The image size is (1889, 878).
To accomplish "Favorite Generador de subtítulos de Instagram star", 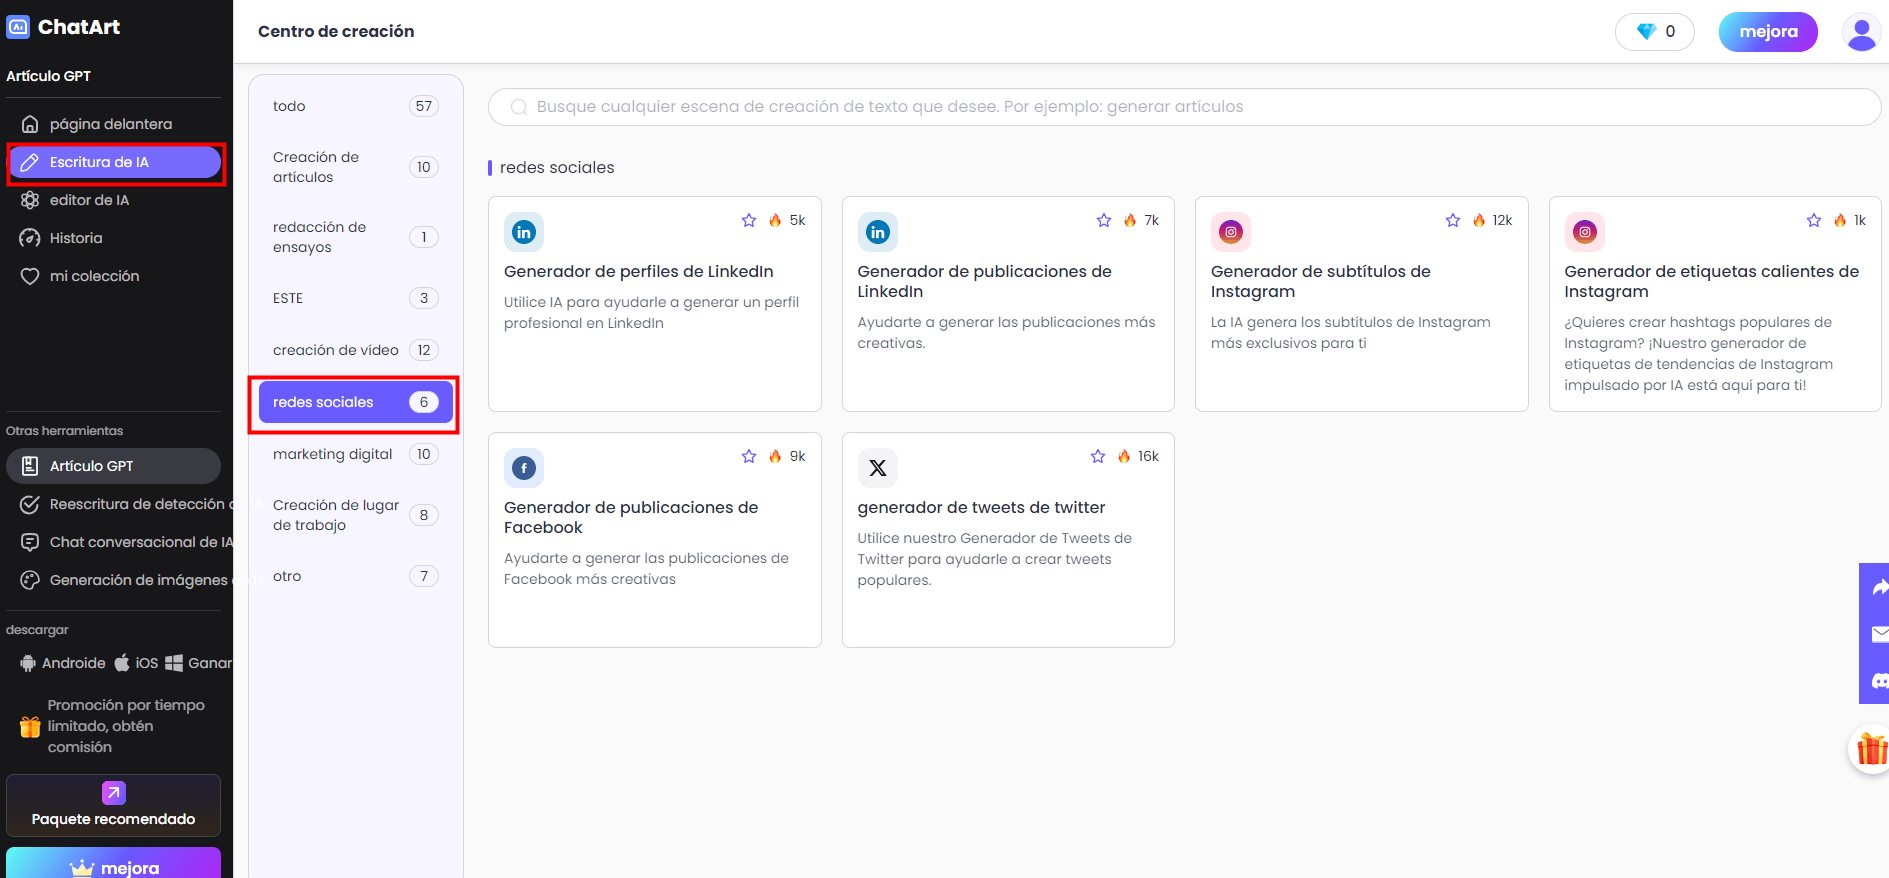I will pyautogui.click(x=1453, y=220).
